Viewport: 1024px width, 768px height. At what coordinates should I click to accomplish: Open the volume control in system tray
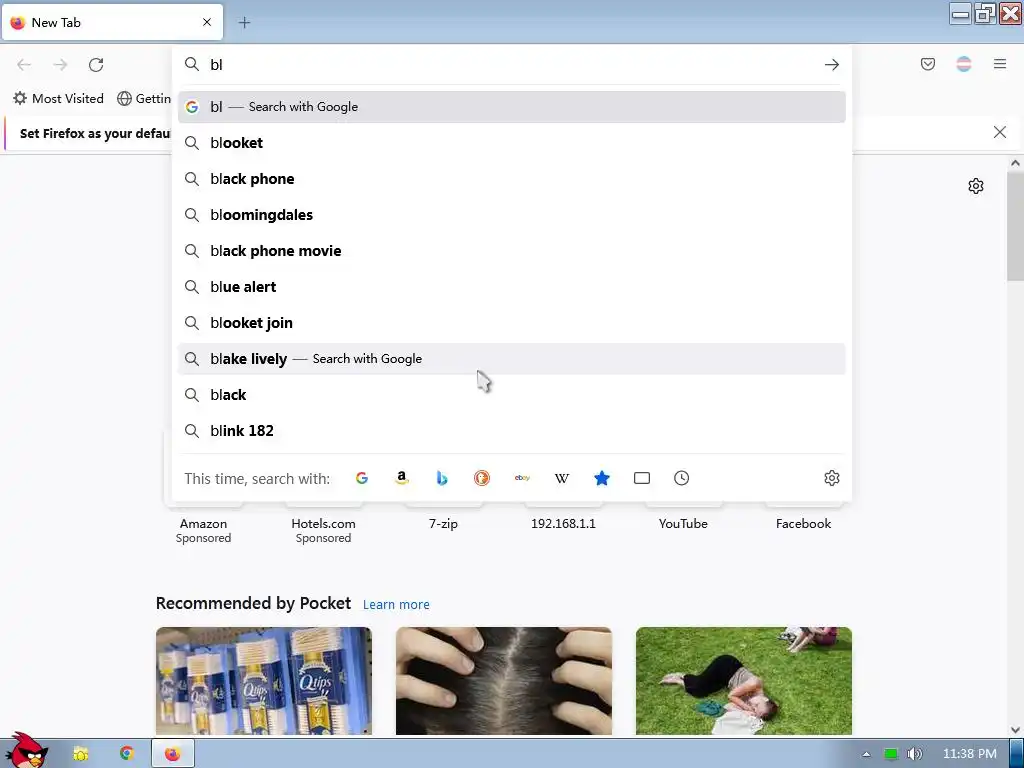(x=915, y=754)
